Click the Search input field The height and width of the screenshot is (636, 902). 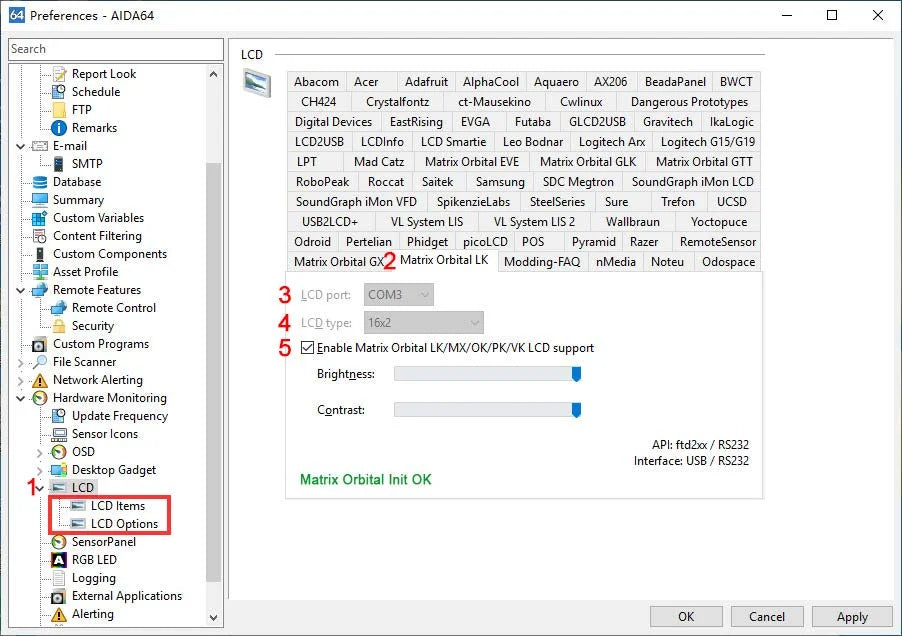116,49
